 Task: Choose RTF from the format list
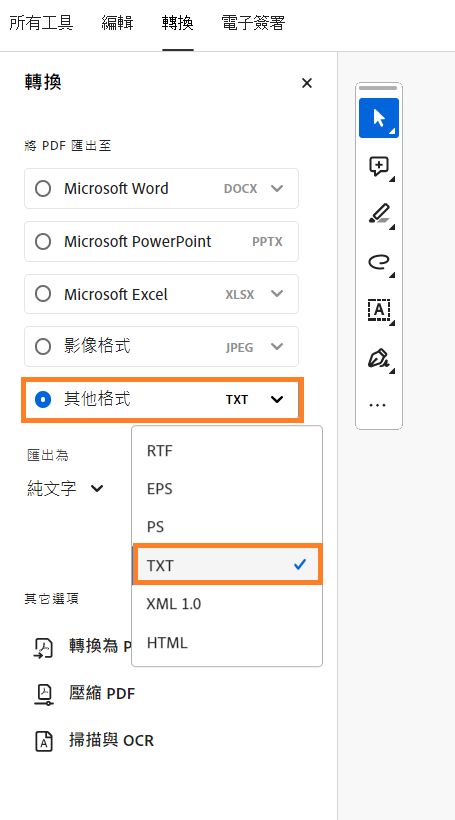click(227, 451)
